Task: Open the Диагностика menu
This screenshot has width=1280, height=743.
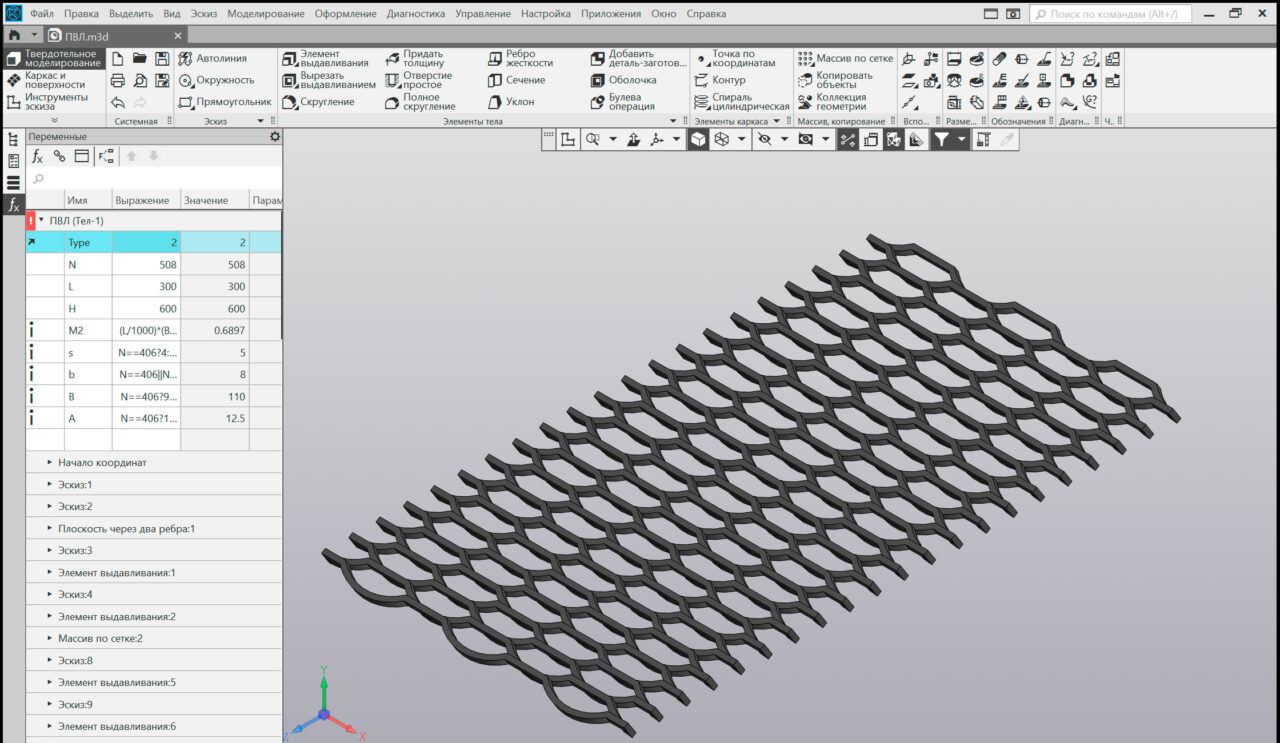Action: tap(415, 14)
